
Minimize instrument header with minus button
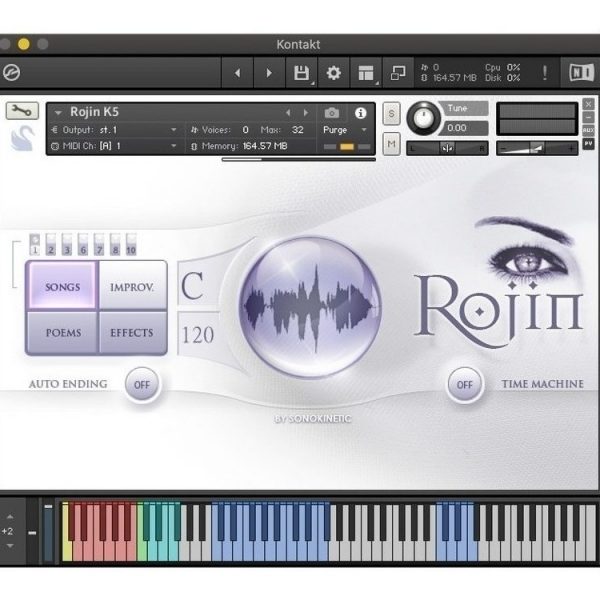point(588,117)
